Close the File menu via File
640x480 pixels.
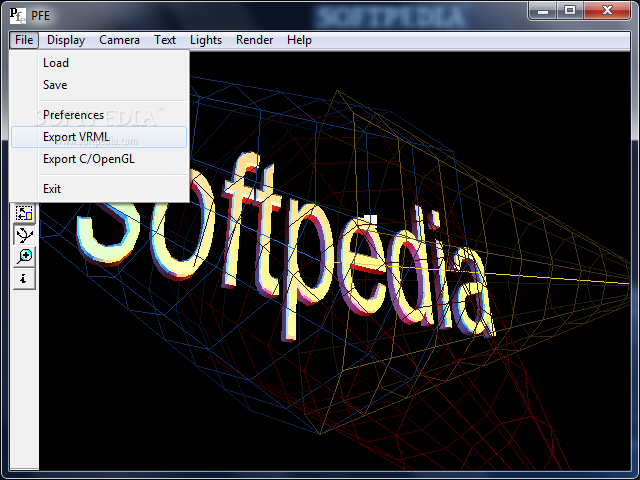[24, 40]
